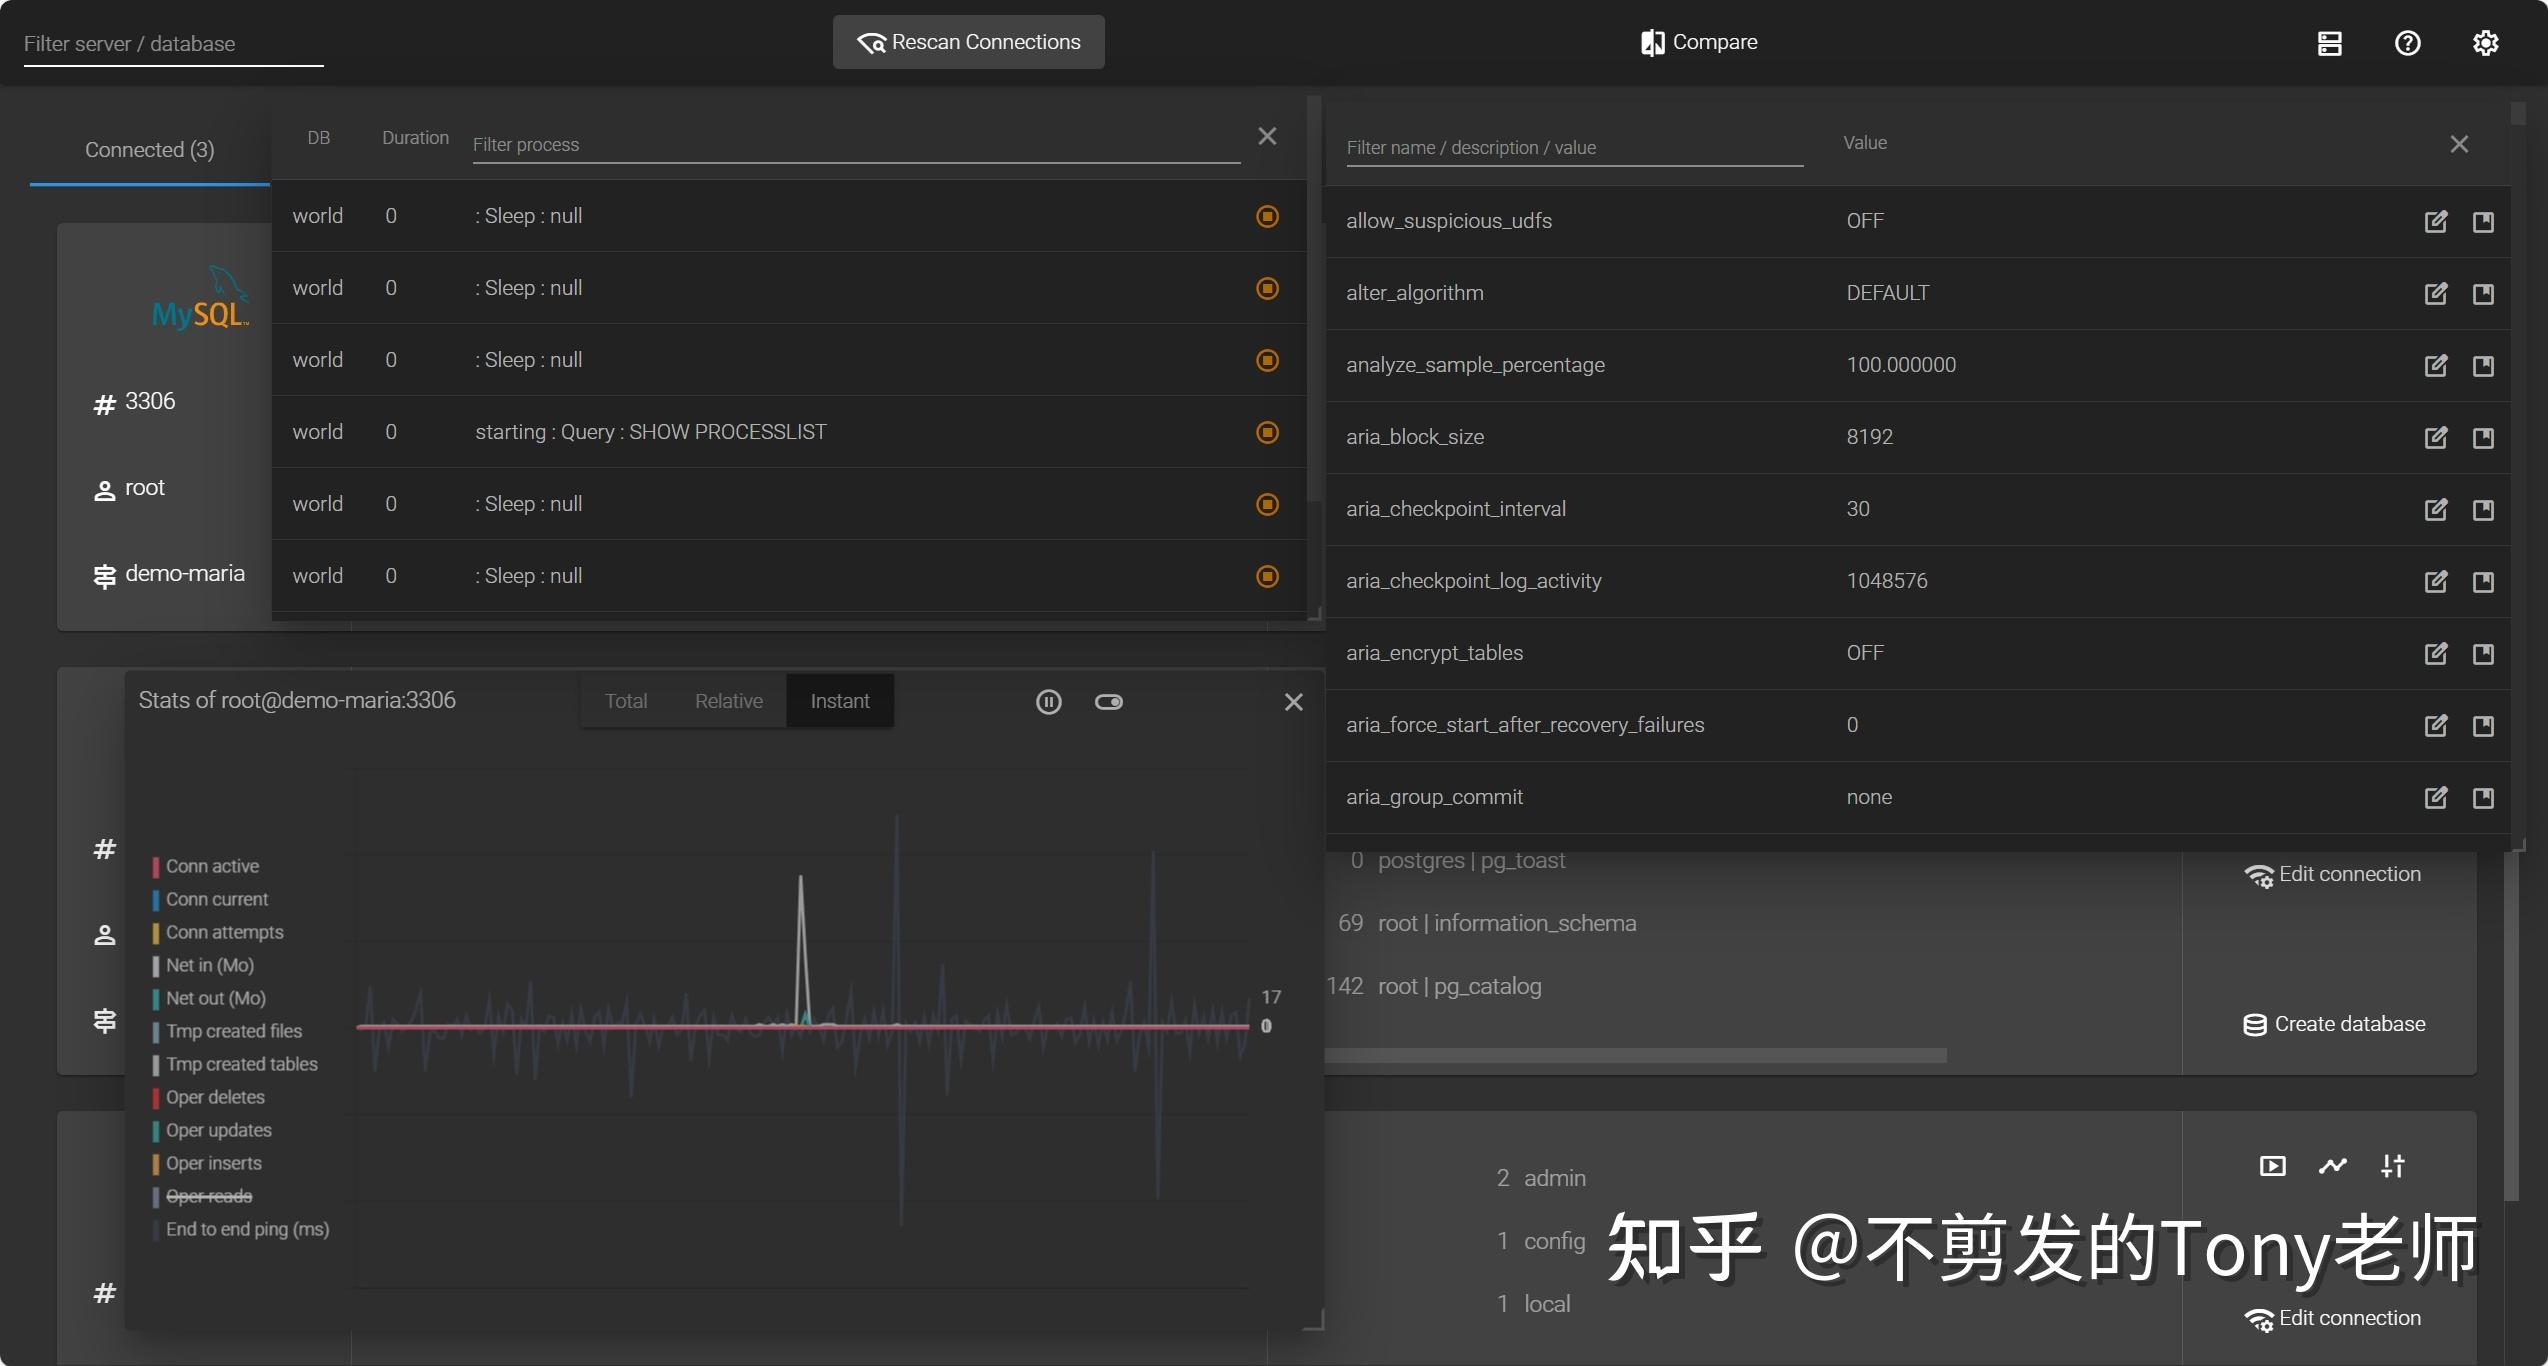Switch to the Instant tab
Viewport: 2548px width, 1366px height.
(x=839, y=701)
